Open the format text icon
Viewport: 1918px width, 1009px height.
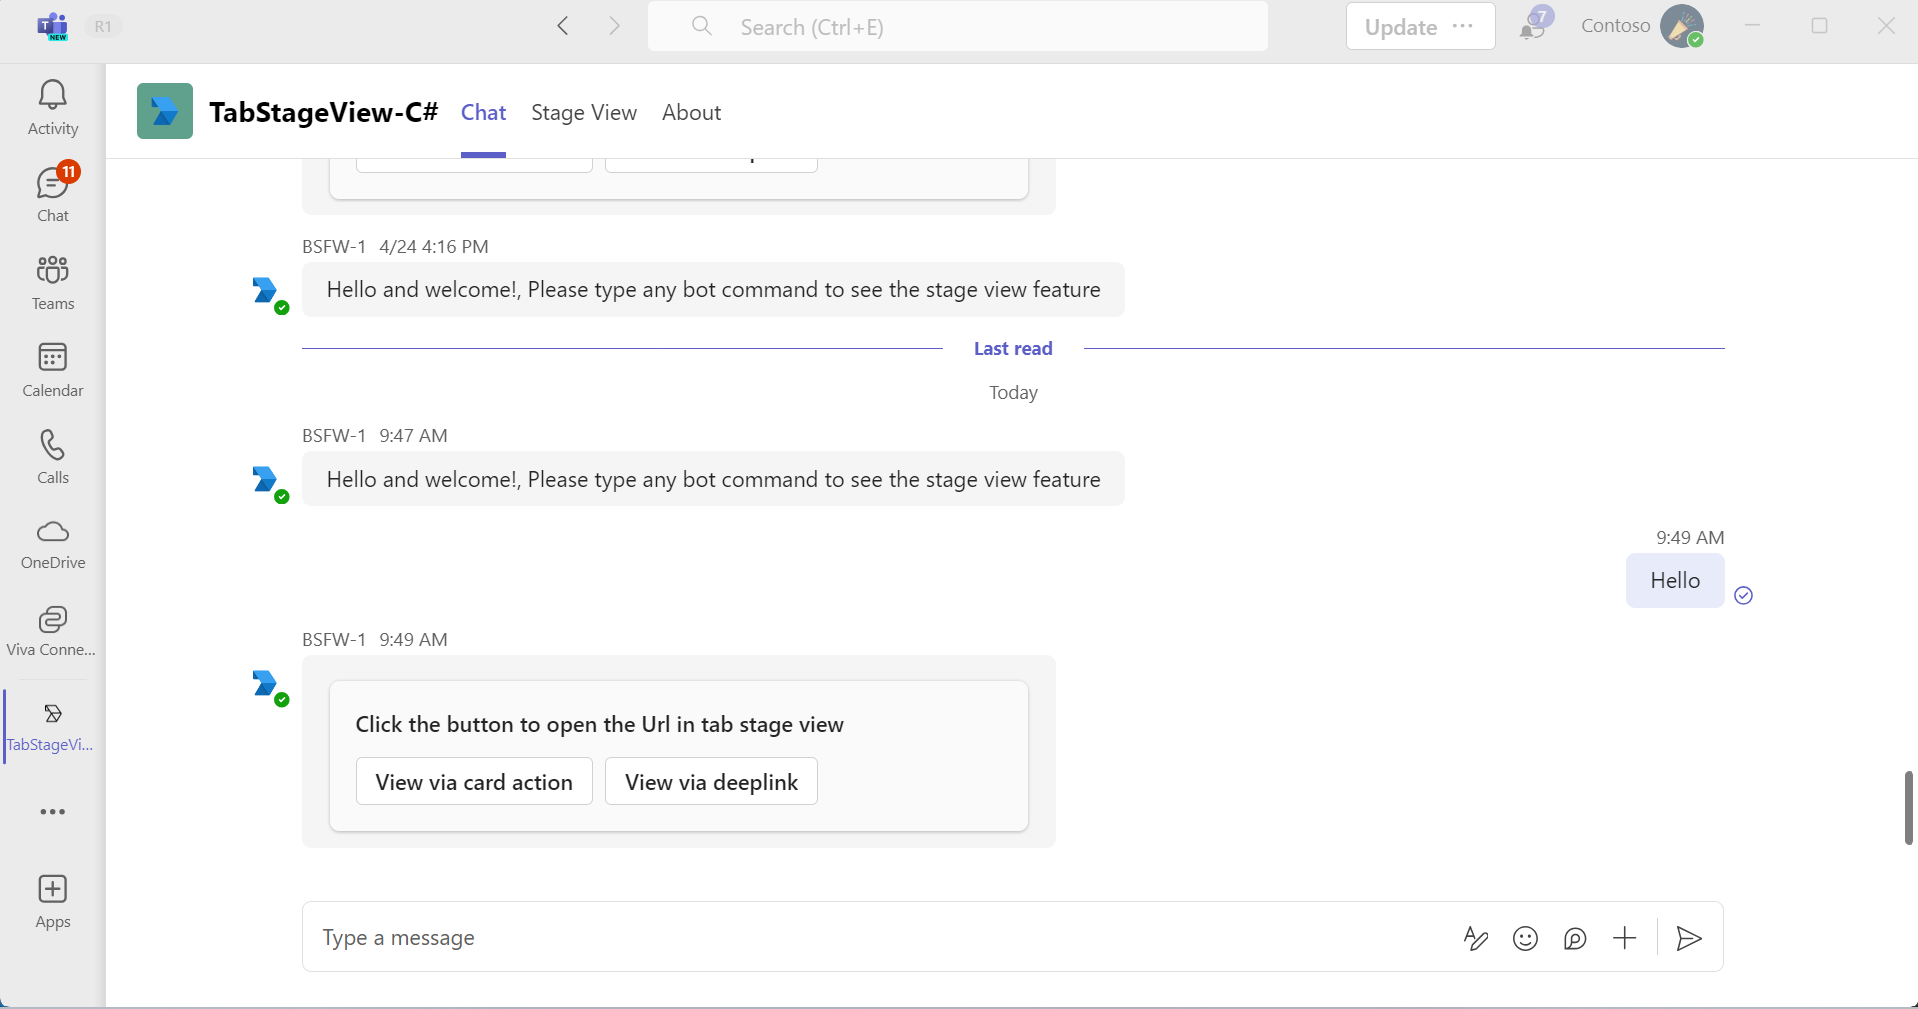click(x=1475, y=938)
